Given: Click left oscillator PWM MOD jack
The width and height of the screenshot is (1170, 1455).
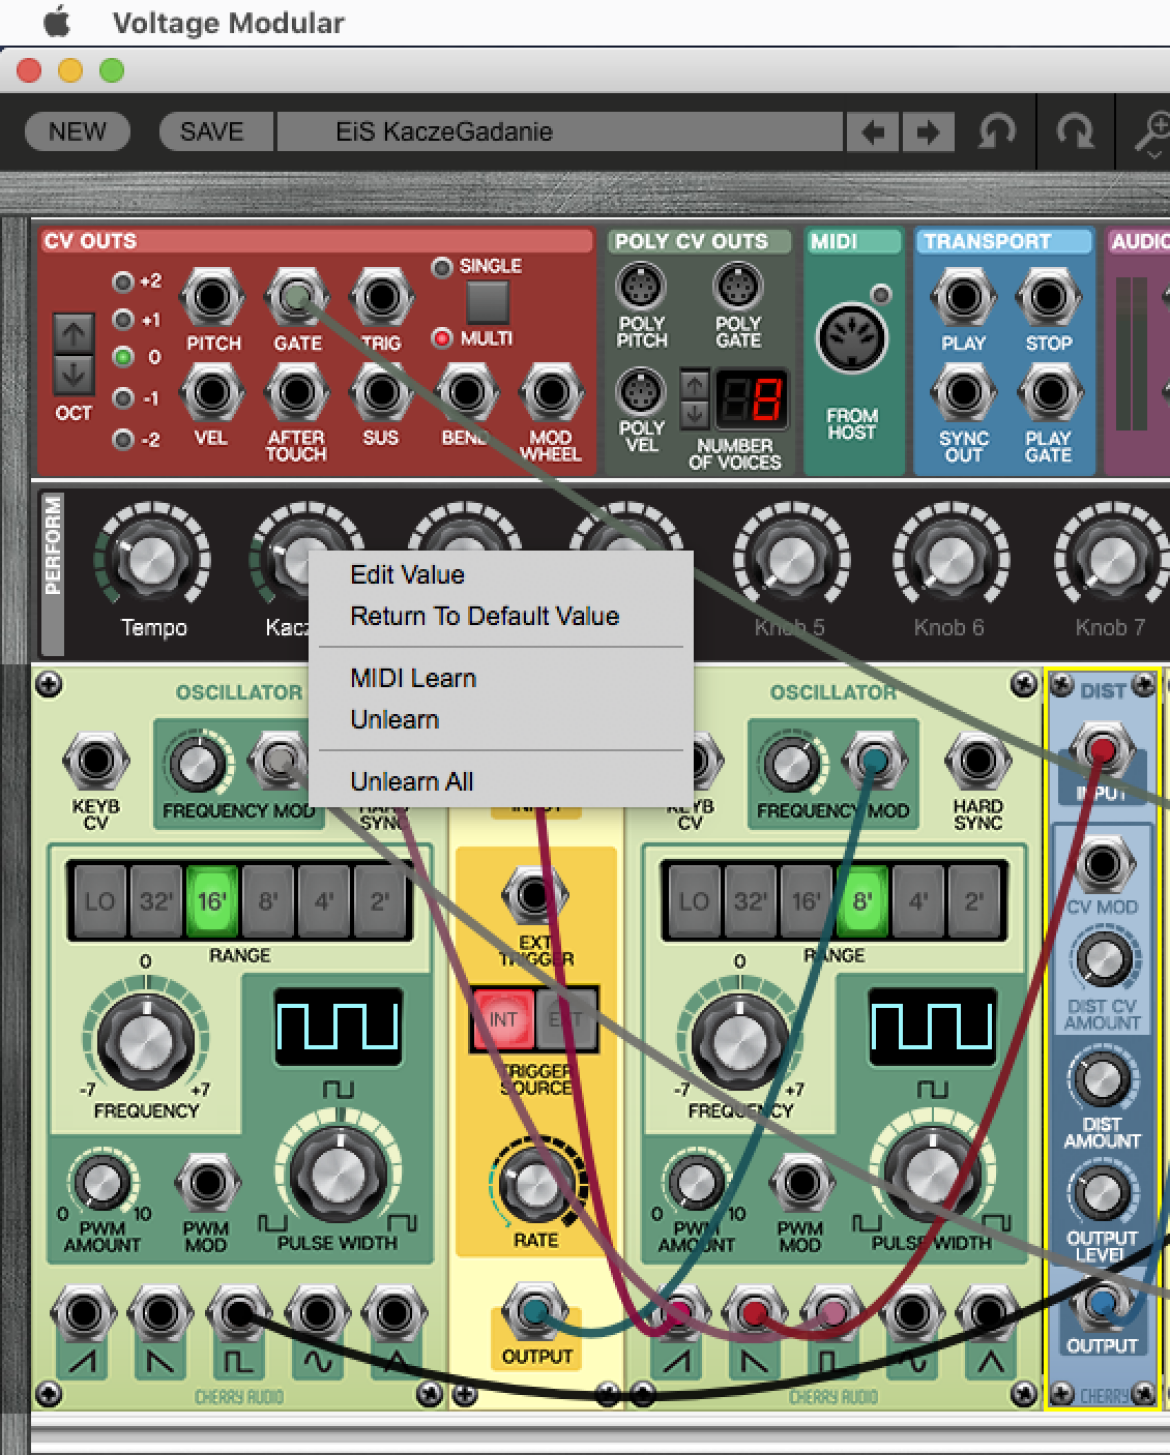Looking at the screenshot, I should [207, 1184].
